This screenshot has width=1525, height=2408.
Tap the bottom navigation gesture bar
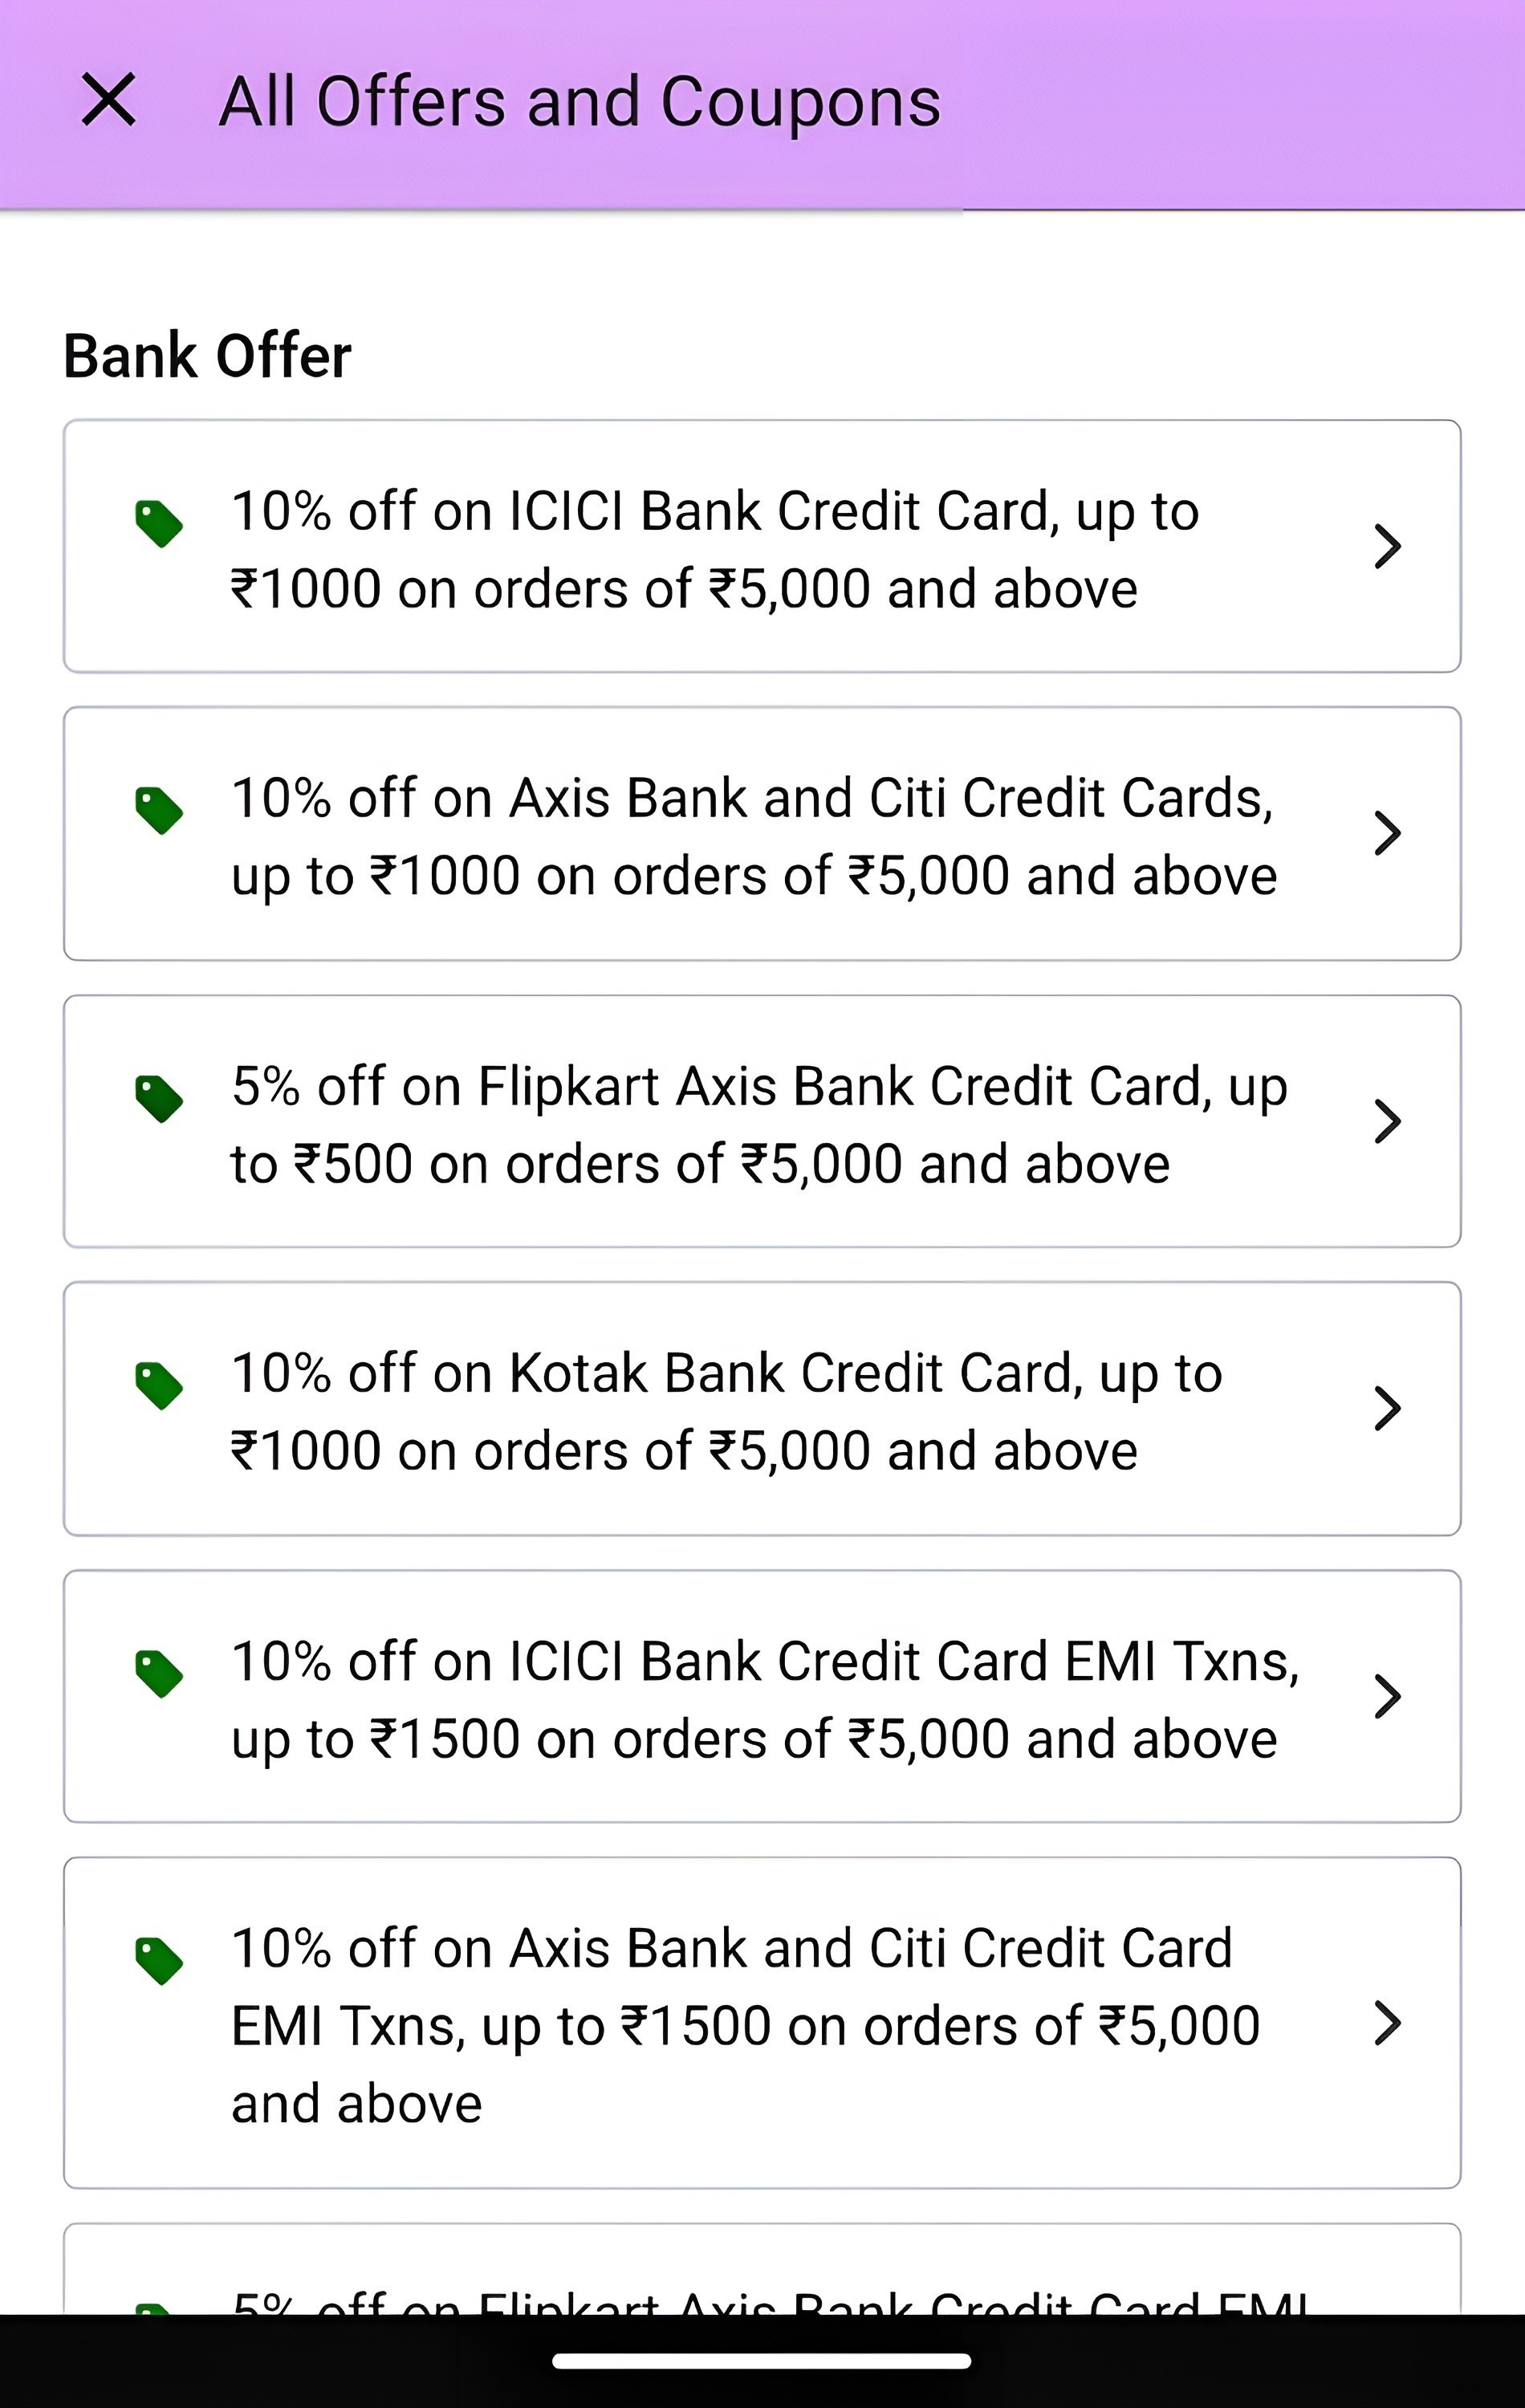pyautogui.click(x=761, y=2361)
